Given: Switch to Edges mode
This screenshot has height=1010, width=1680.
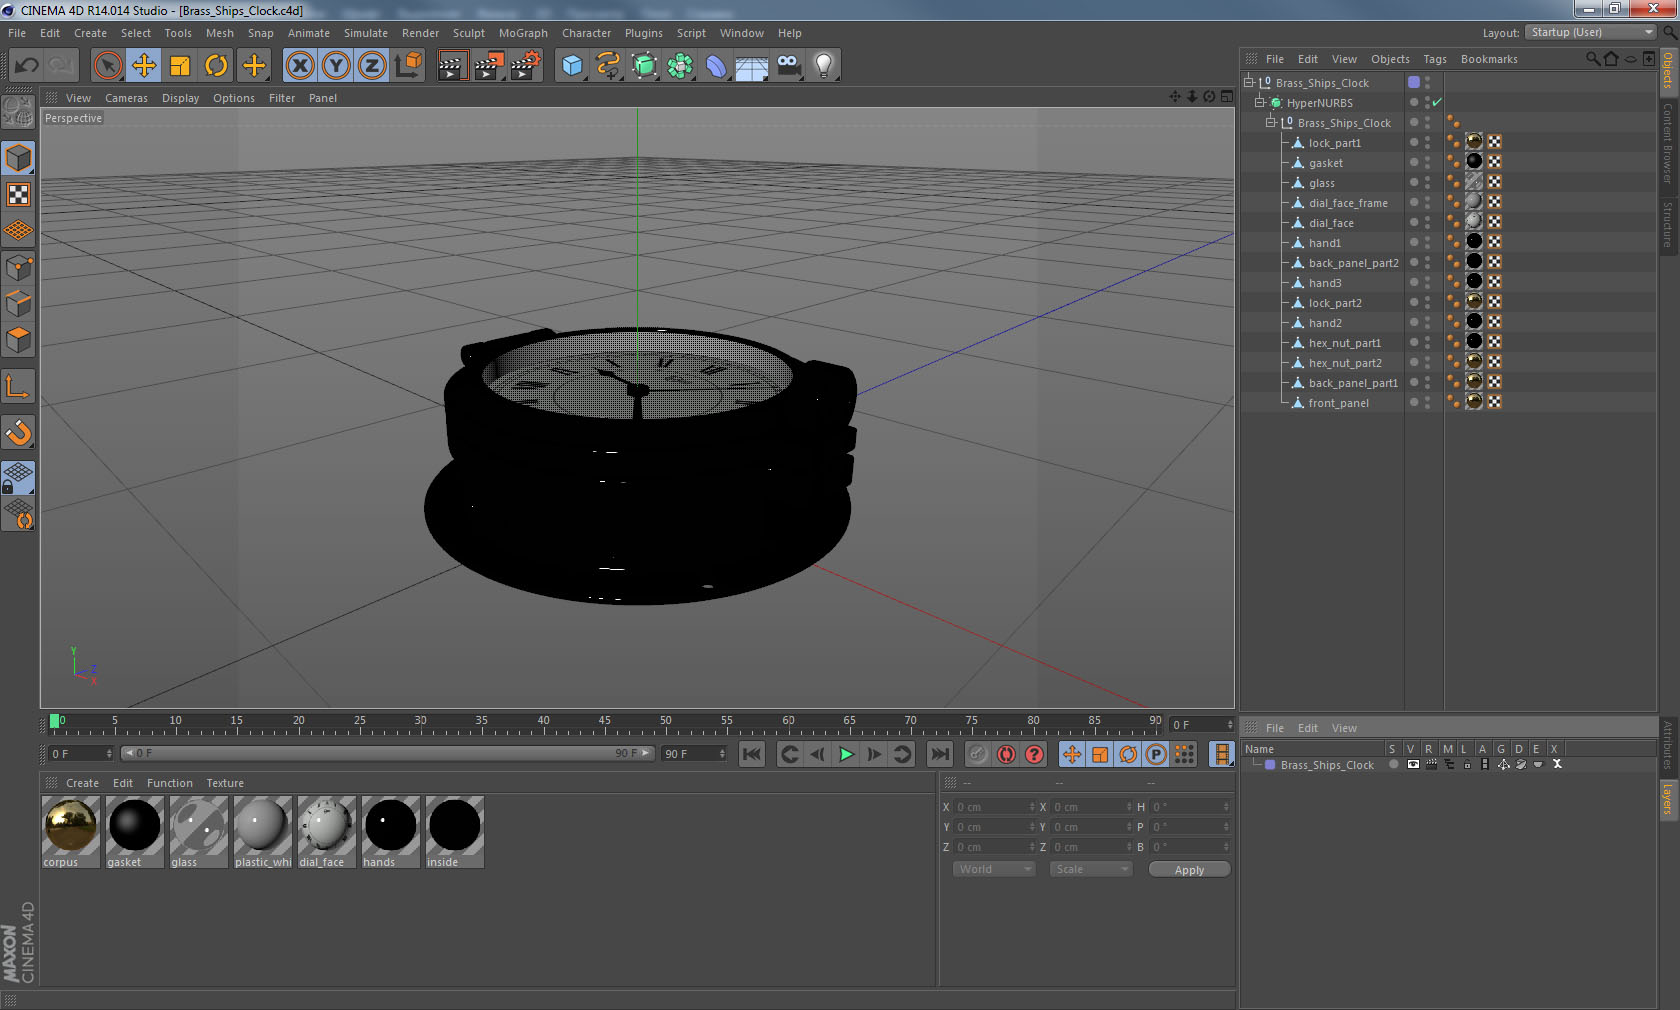Looking at the screenshot, I should pyautogui.click(x=18, y=304).
